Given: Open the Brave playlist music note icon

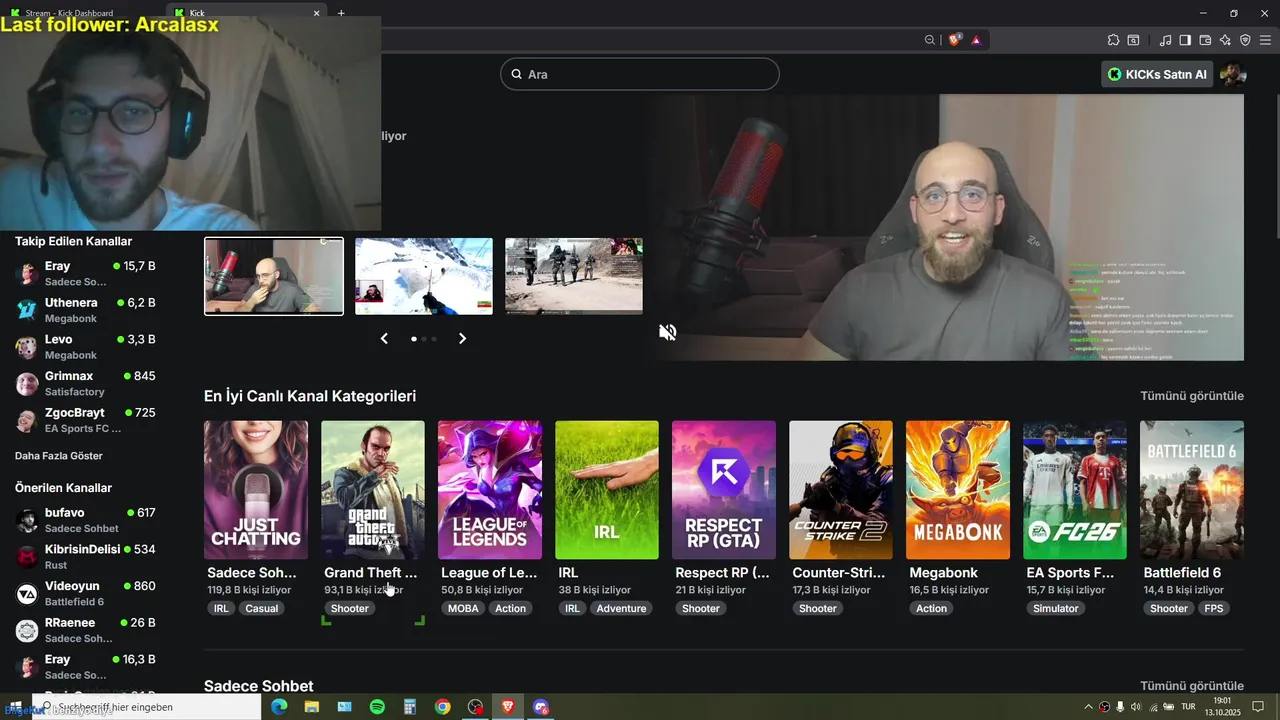Looking at the screenshot, I should tap(1166, 40).
